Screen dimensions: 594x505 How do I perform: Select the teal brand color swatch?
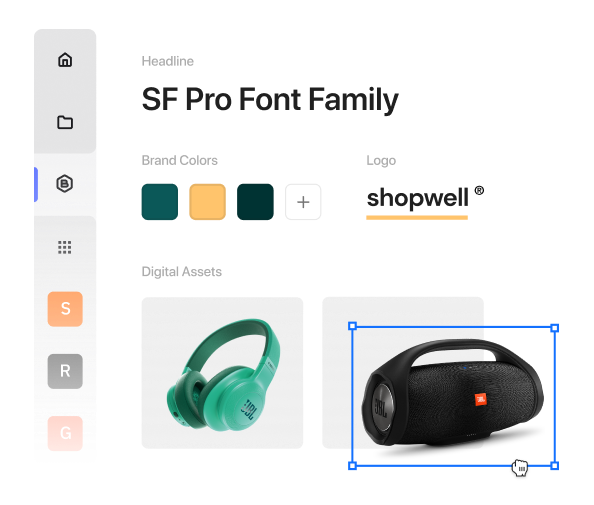click(160, 202)
